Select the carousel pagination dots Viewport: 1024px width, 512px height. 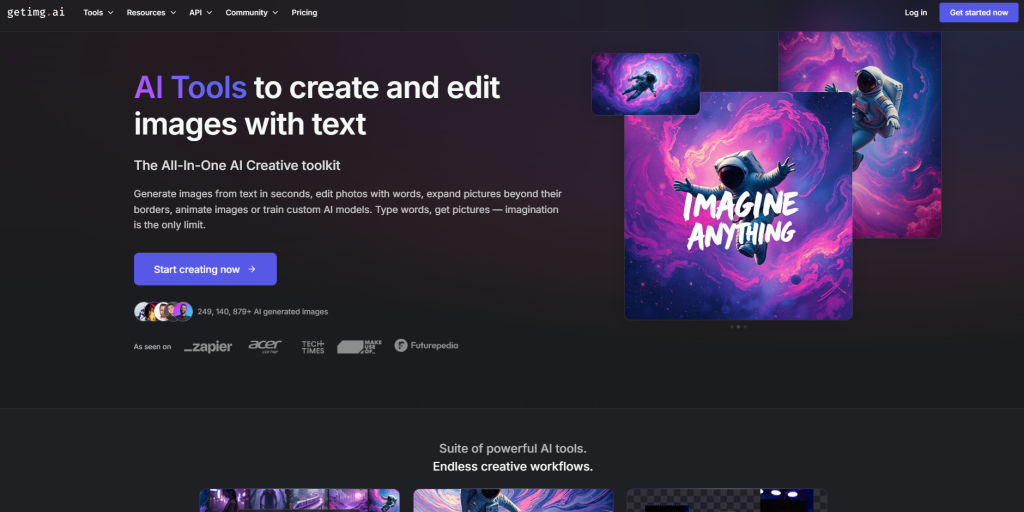coord(738,327)
